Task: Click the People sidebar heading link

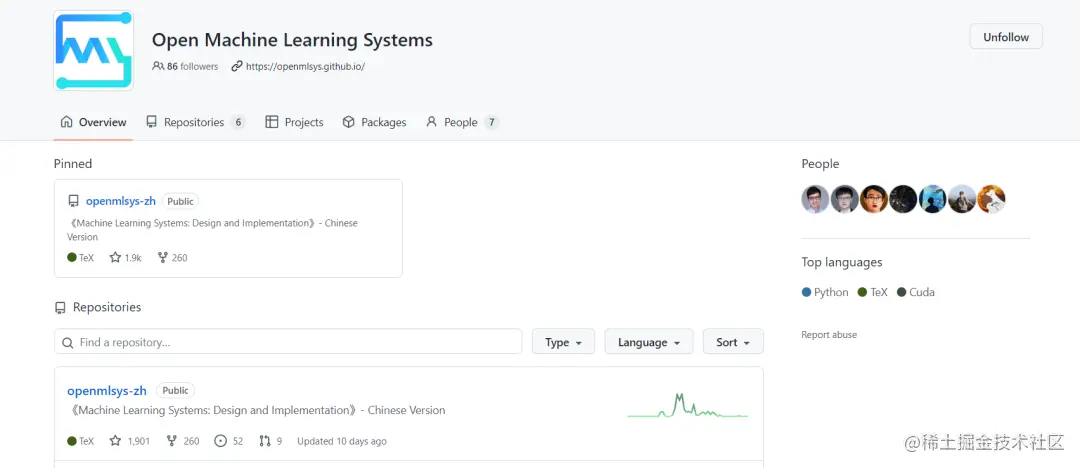Action: tap(820, 163)
